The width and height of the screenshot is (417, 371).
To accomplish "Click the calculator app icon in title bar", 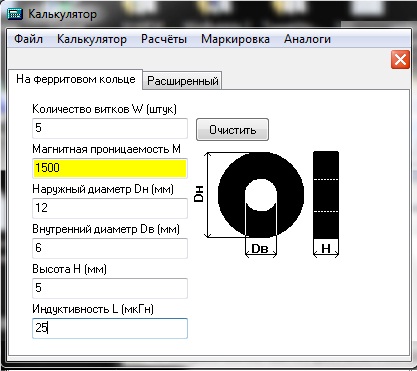I will click(15, 14).
